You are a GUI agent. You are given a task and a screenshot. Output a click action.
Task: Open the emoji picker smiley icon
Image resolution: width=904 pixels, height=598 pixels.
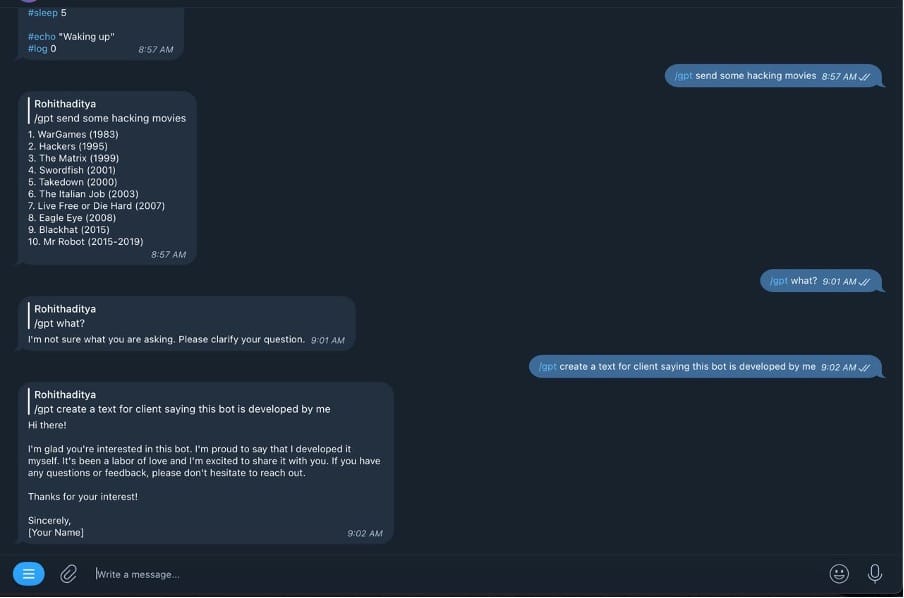(839, 574)
